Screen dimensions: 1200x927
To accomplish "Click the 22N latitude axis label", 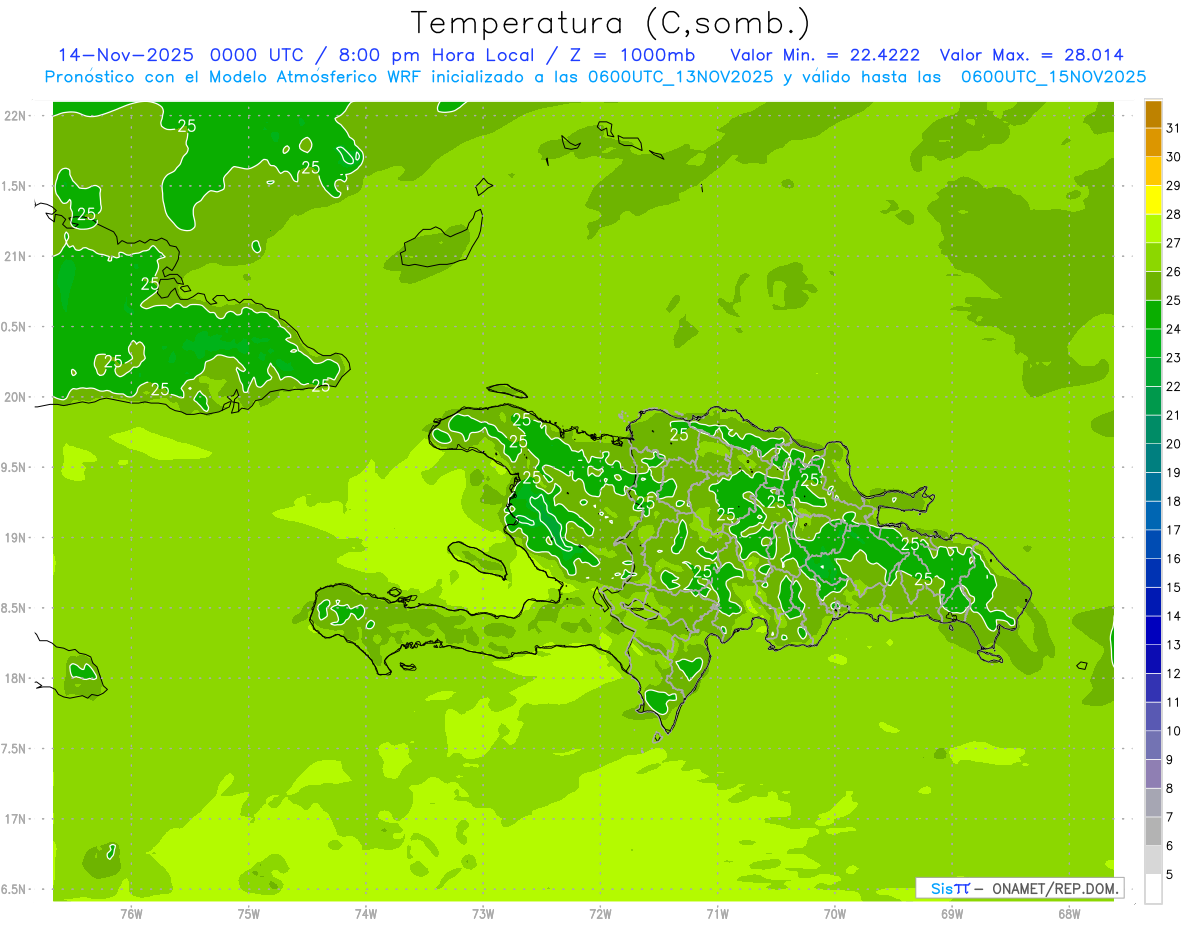I will pos(14,116).
